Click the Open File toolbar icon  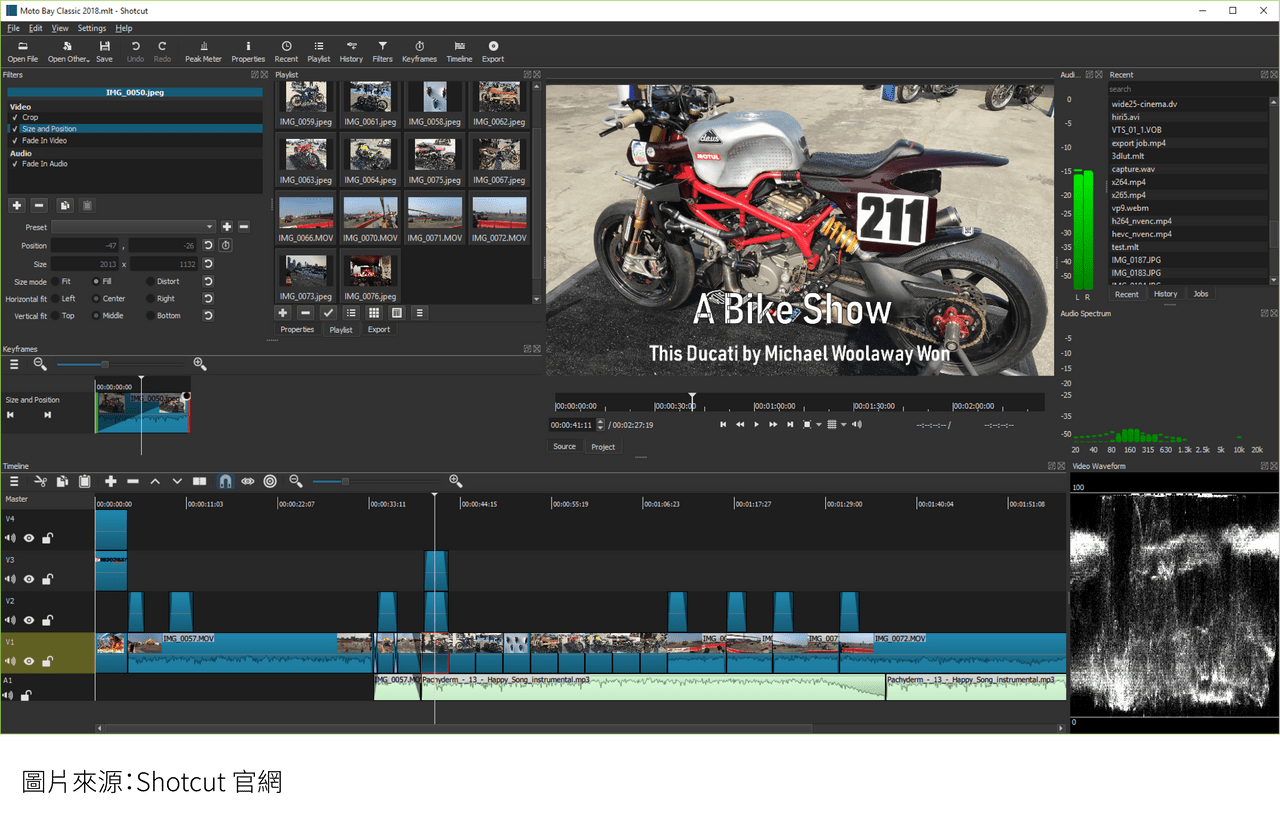tap(23, 51)
